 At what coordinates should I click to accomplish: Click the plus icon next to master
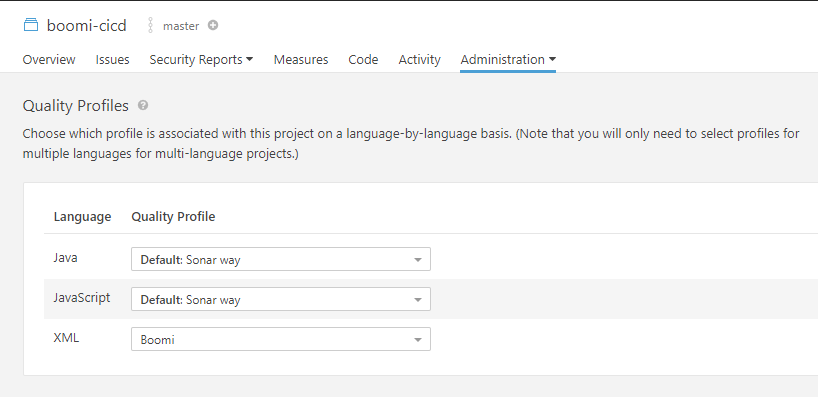tap(213, 25)
